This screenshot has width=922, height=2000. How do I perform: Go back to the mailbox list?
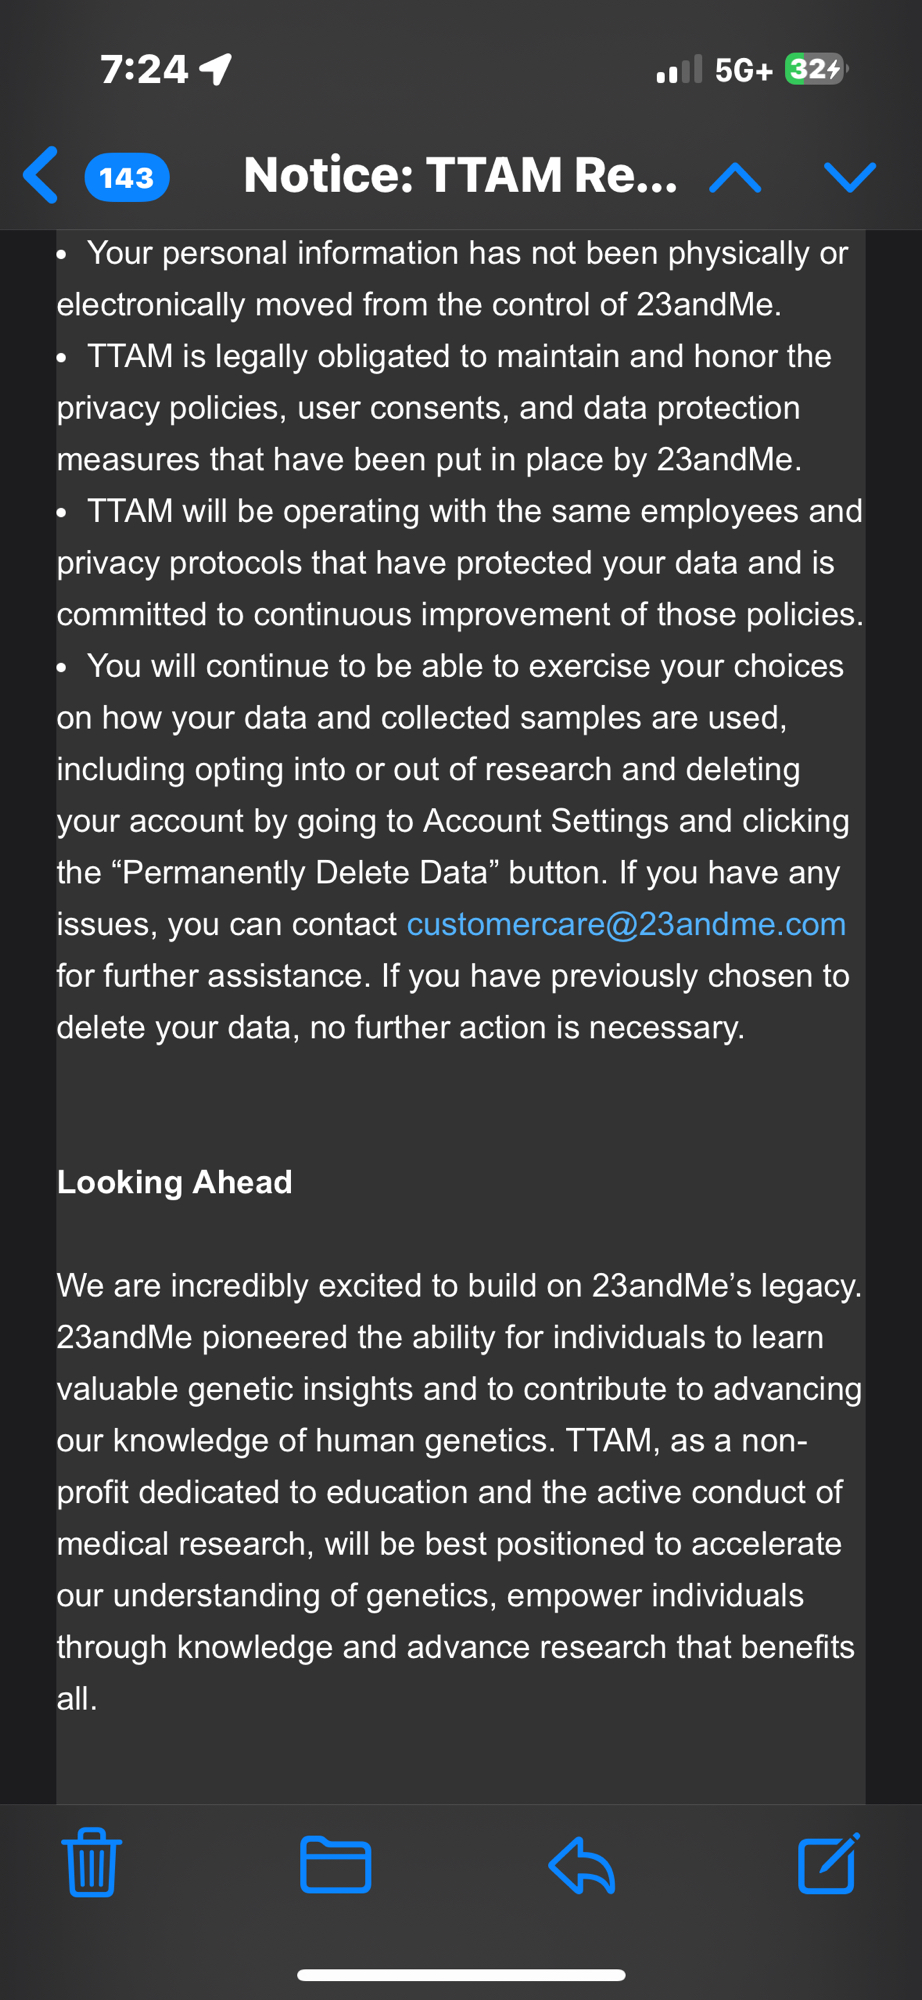click(x=41, y=176)
